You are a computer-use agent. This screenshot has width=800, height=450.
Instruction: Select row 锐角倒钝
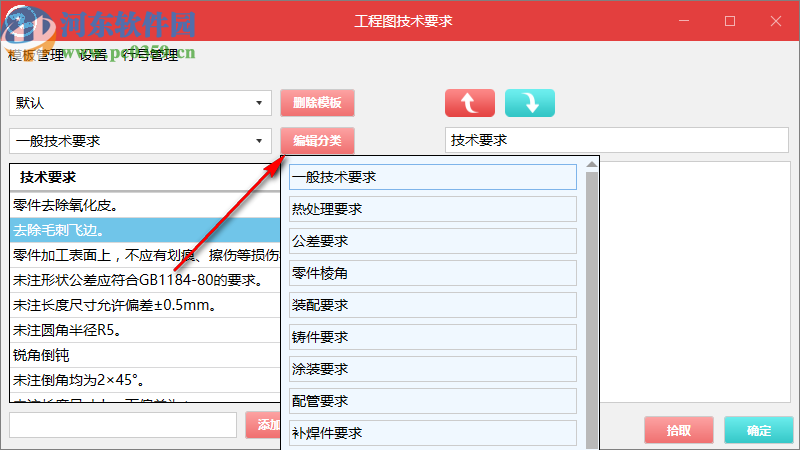click(x=145, y=355)
